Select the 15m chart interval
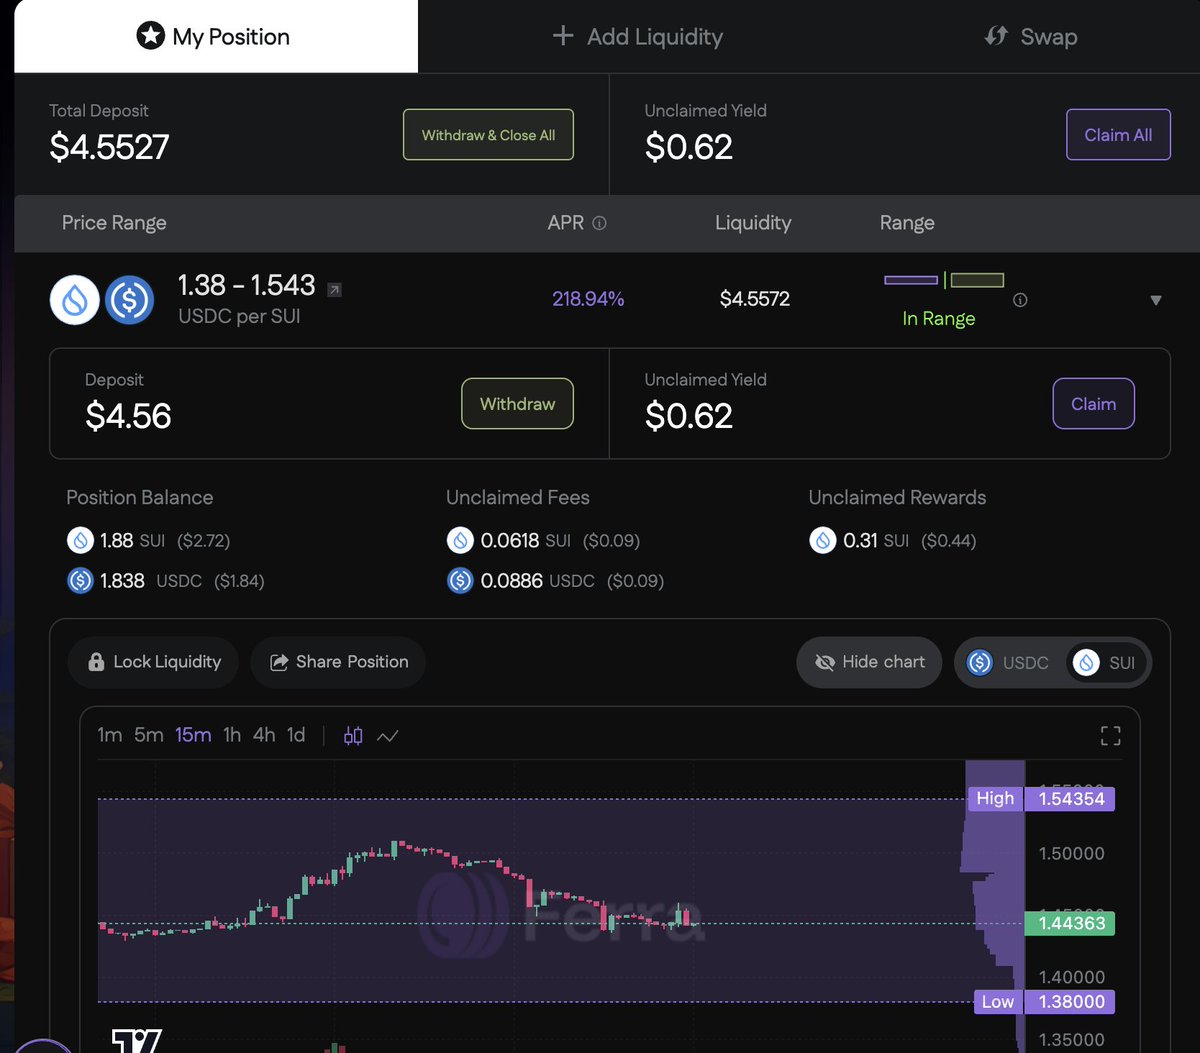This screenshot has height=1053, width=1200. coord(193,735)
